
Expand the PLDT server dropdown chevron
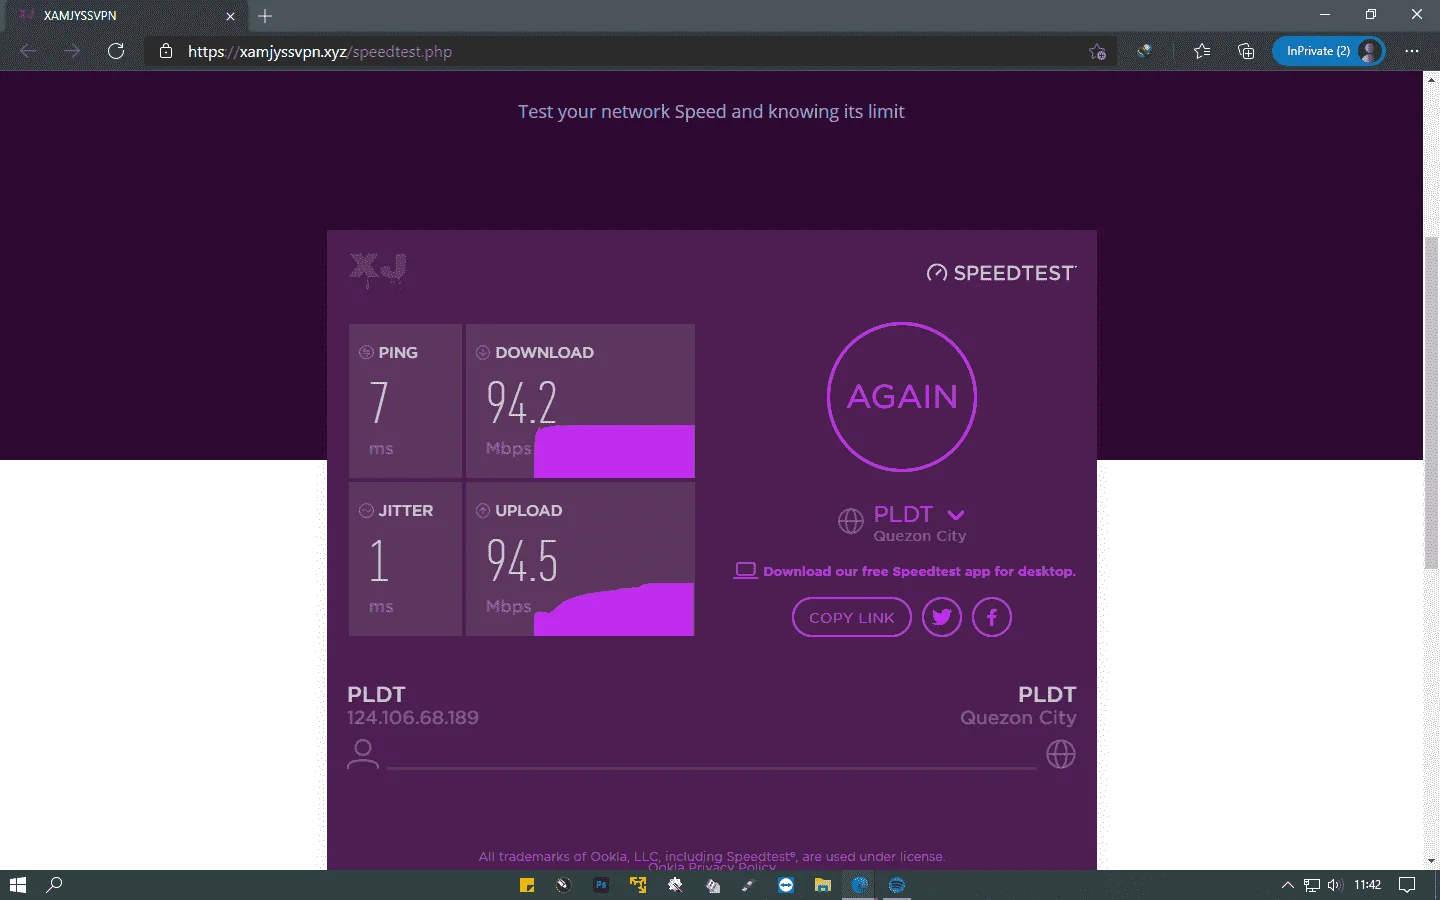click(x=956, y=515)
